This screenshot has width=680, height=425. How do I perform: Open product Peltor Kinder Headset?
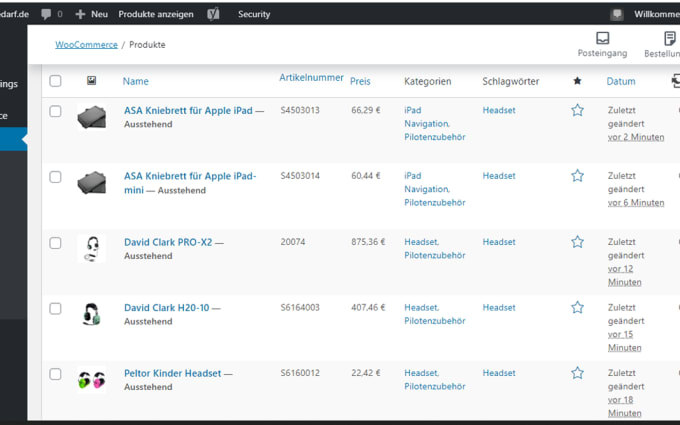click(173, 373)
